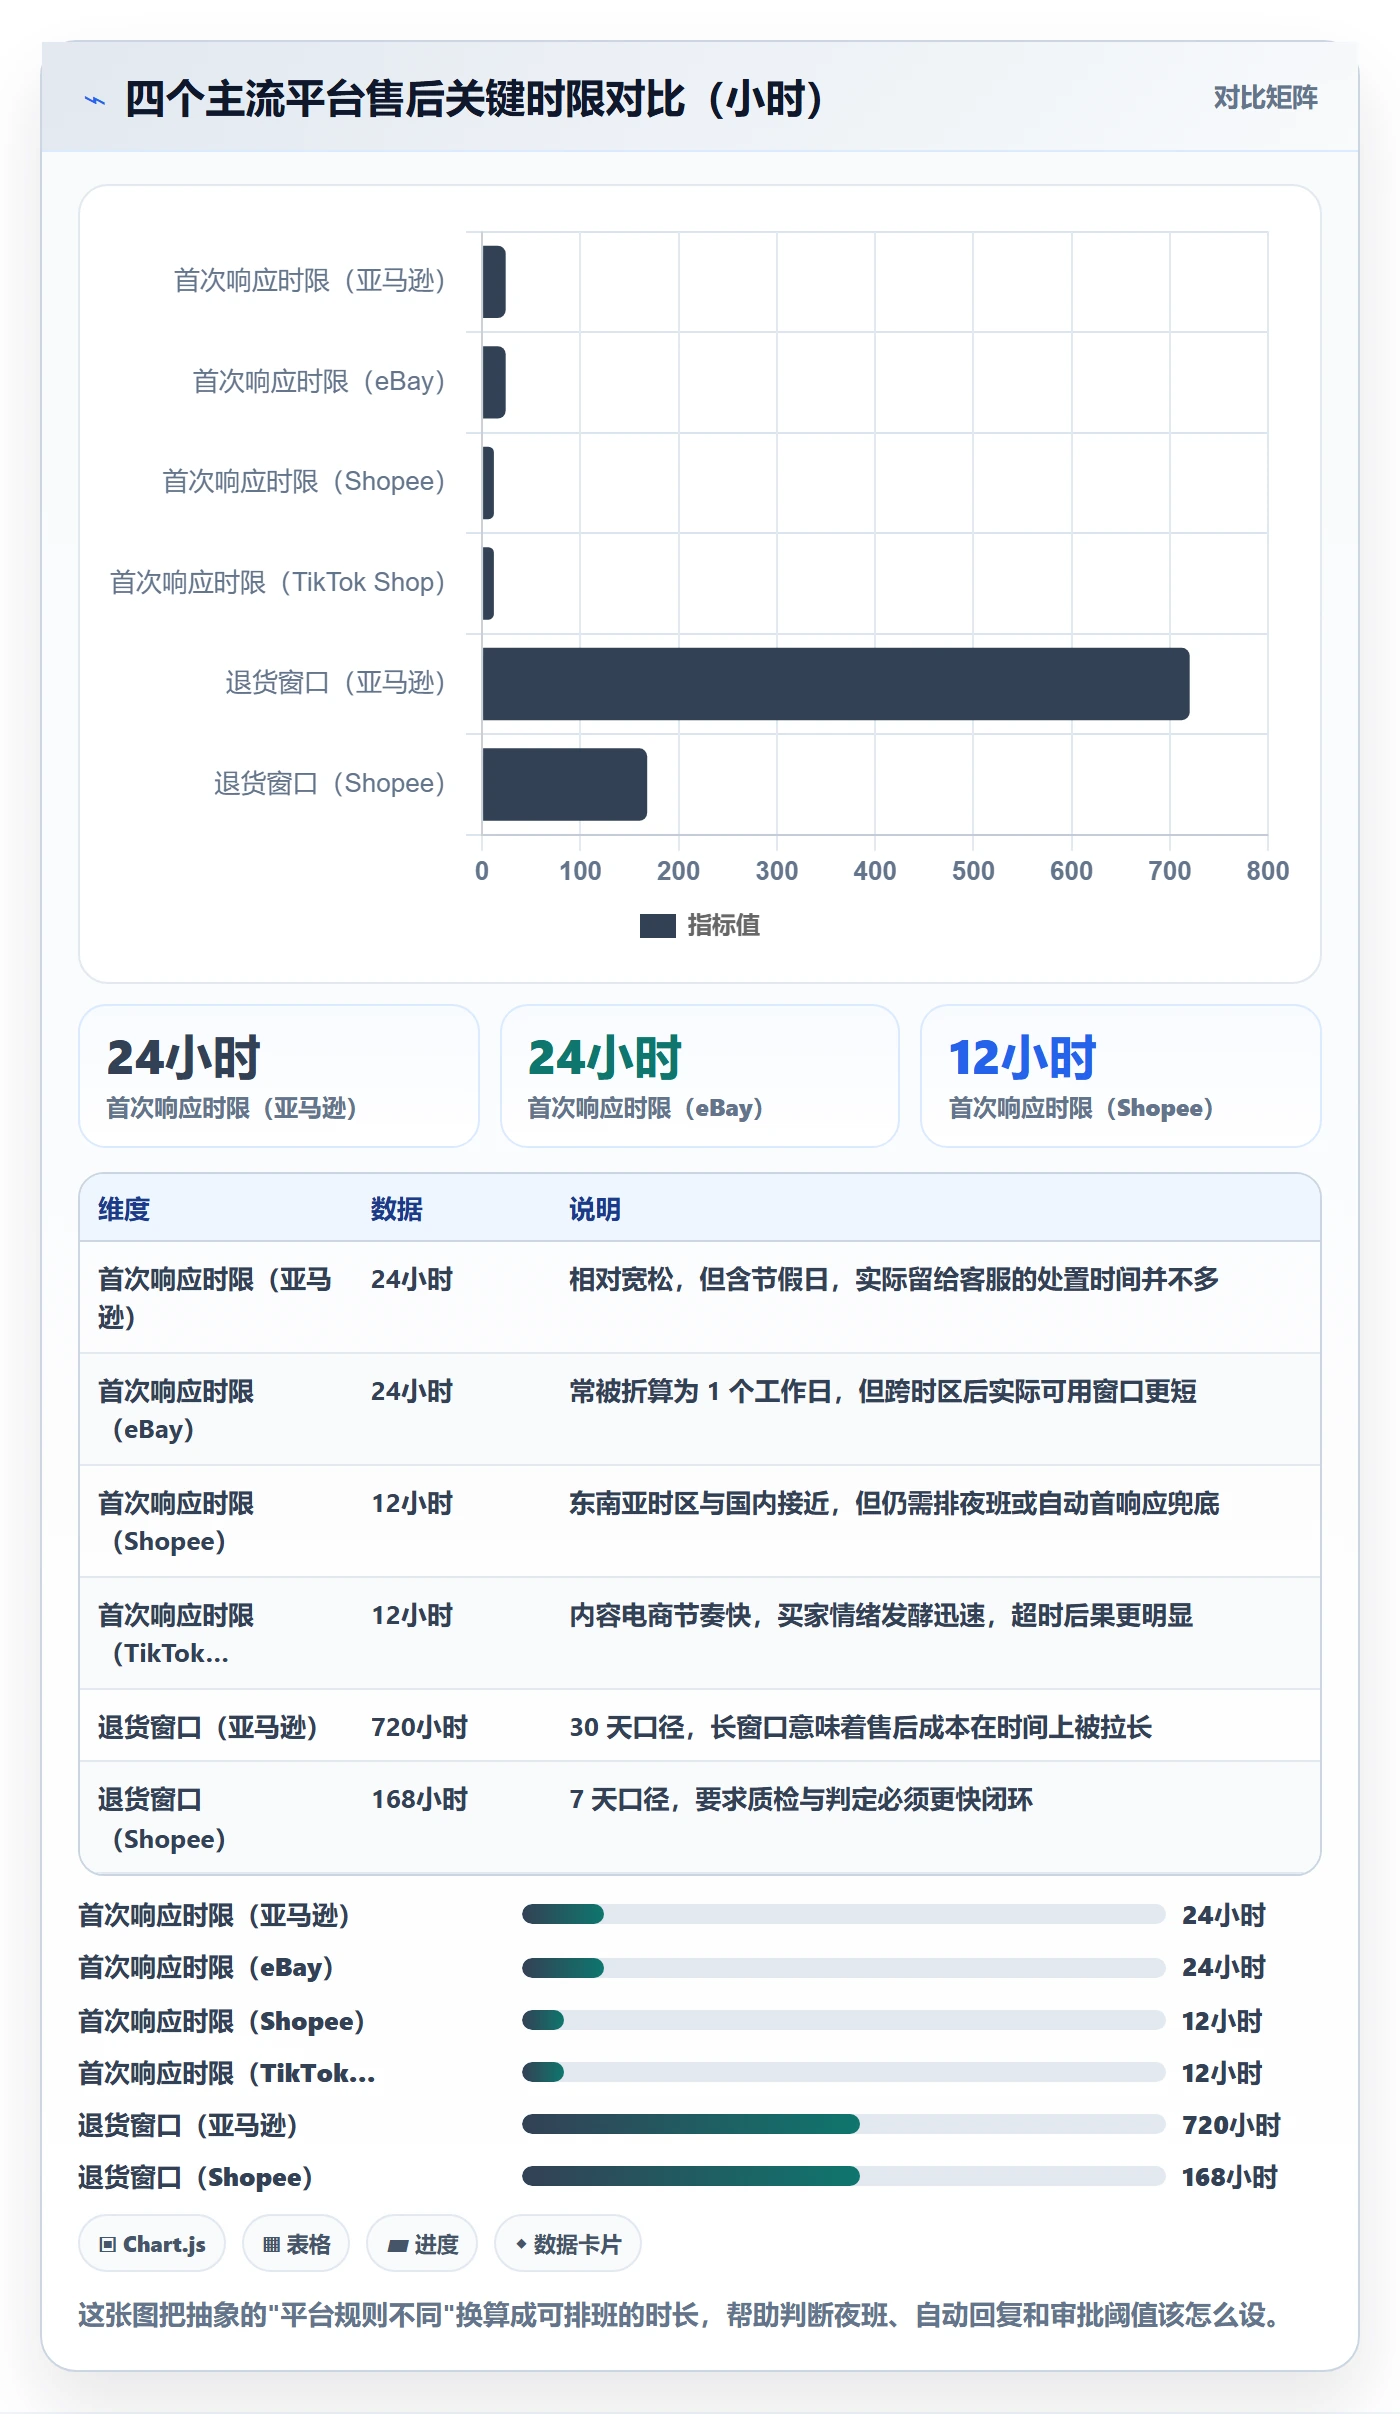1400x2414 pixels.
Task: Select the 进度 tag chip
Action: click(x=422, y=2244)
